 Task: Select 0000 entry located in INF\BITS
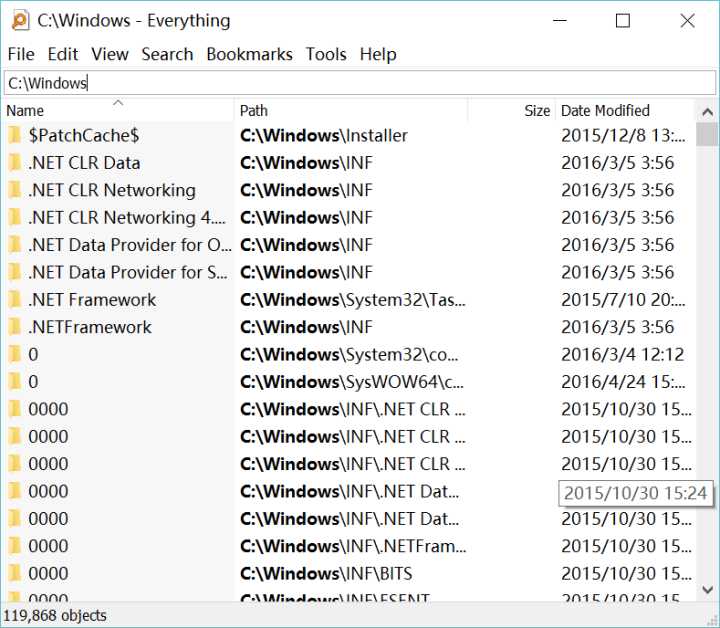[48, 573]
